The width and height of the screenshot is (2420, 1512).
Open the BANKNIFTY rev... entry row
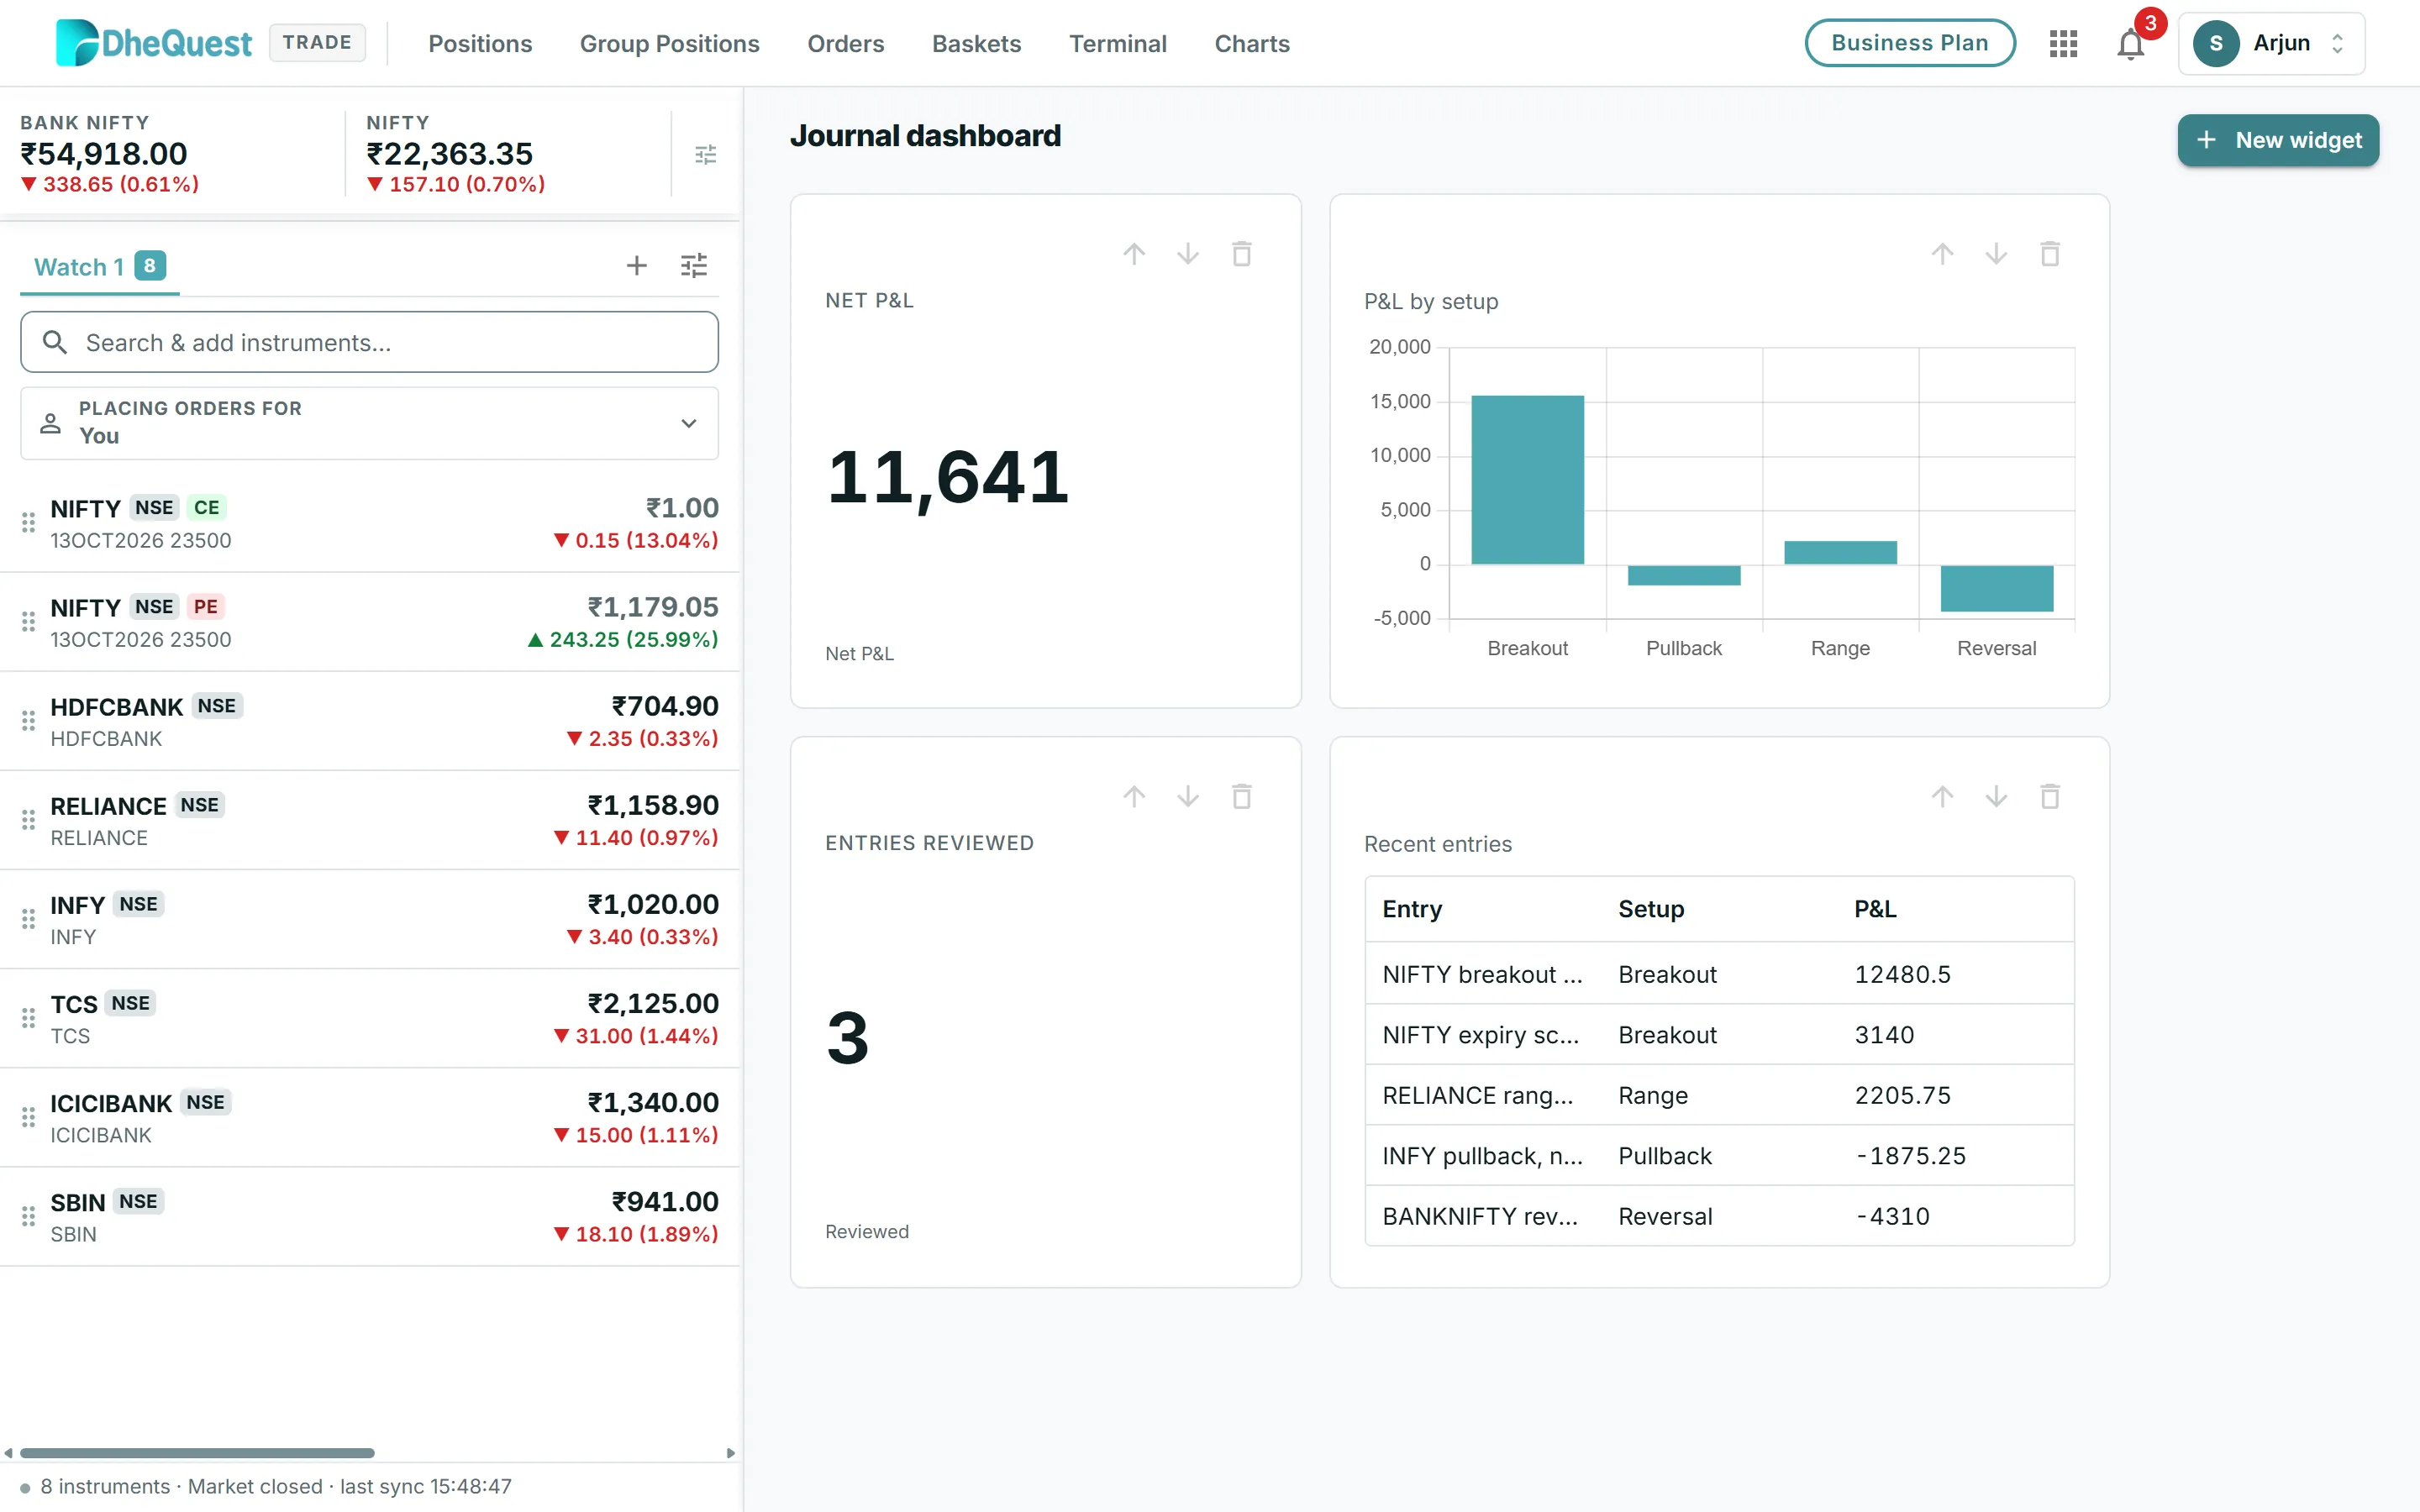pos(1719,1216)
